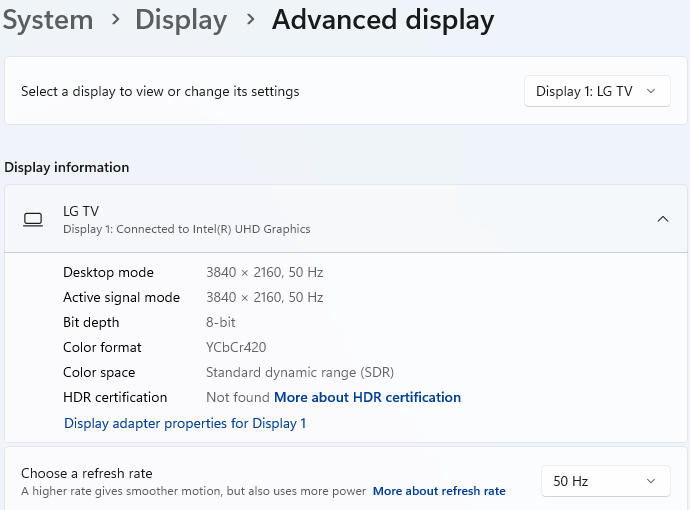Open the 50 Hz refresh rate dropdown

coord(606,481)
